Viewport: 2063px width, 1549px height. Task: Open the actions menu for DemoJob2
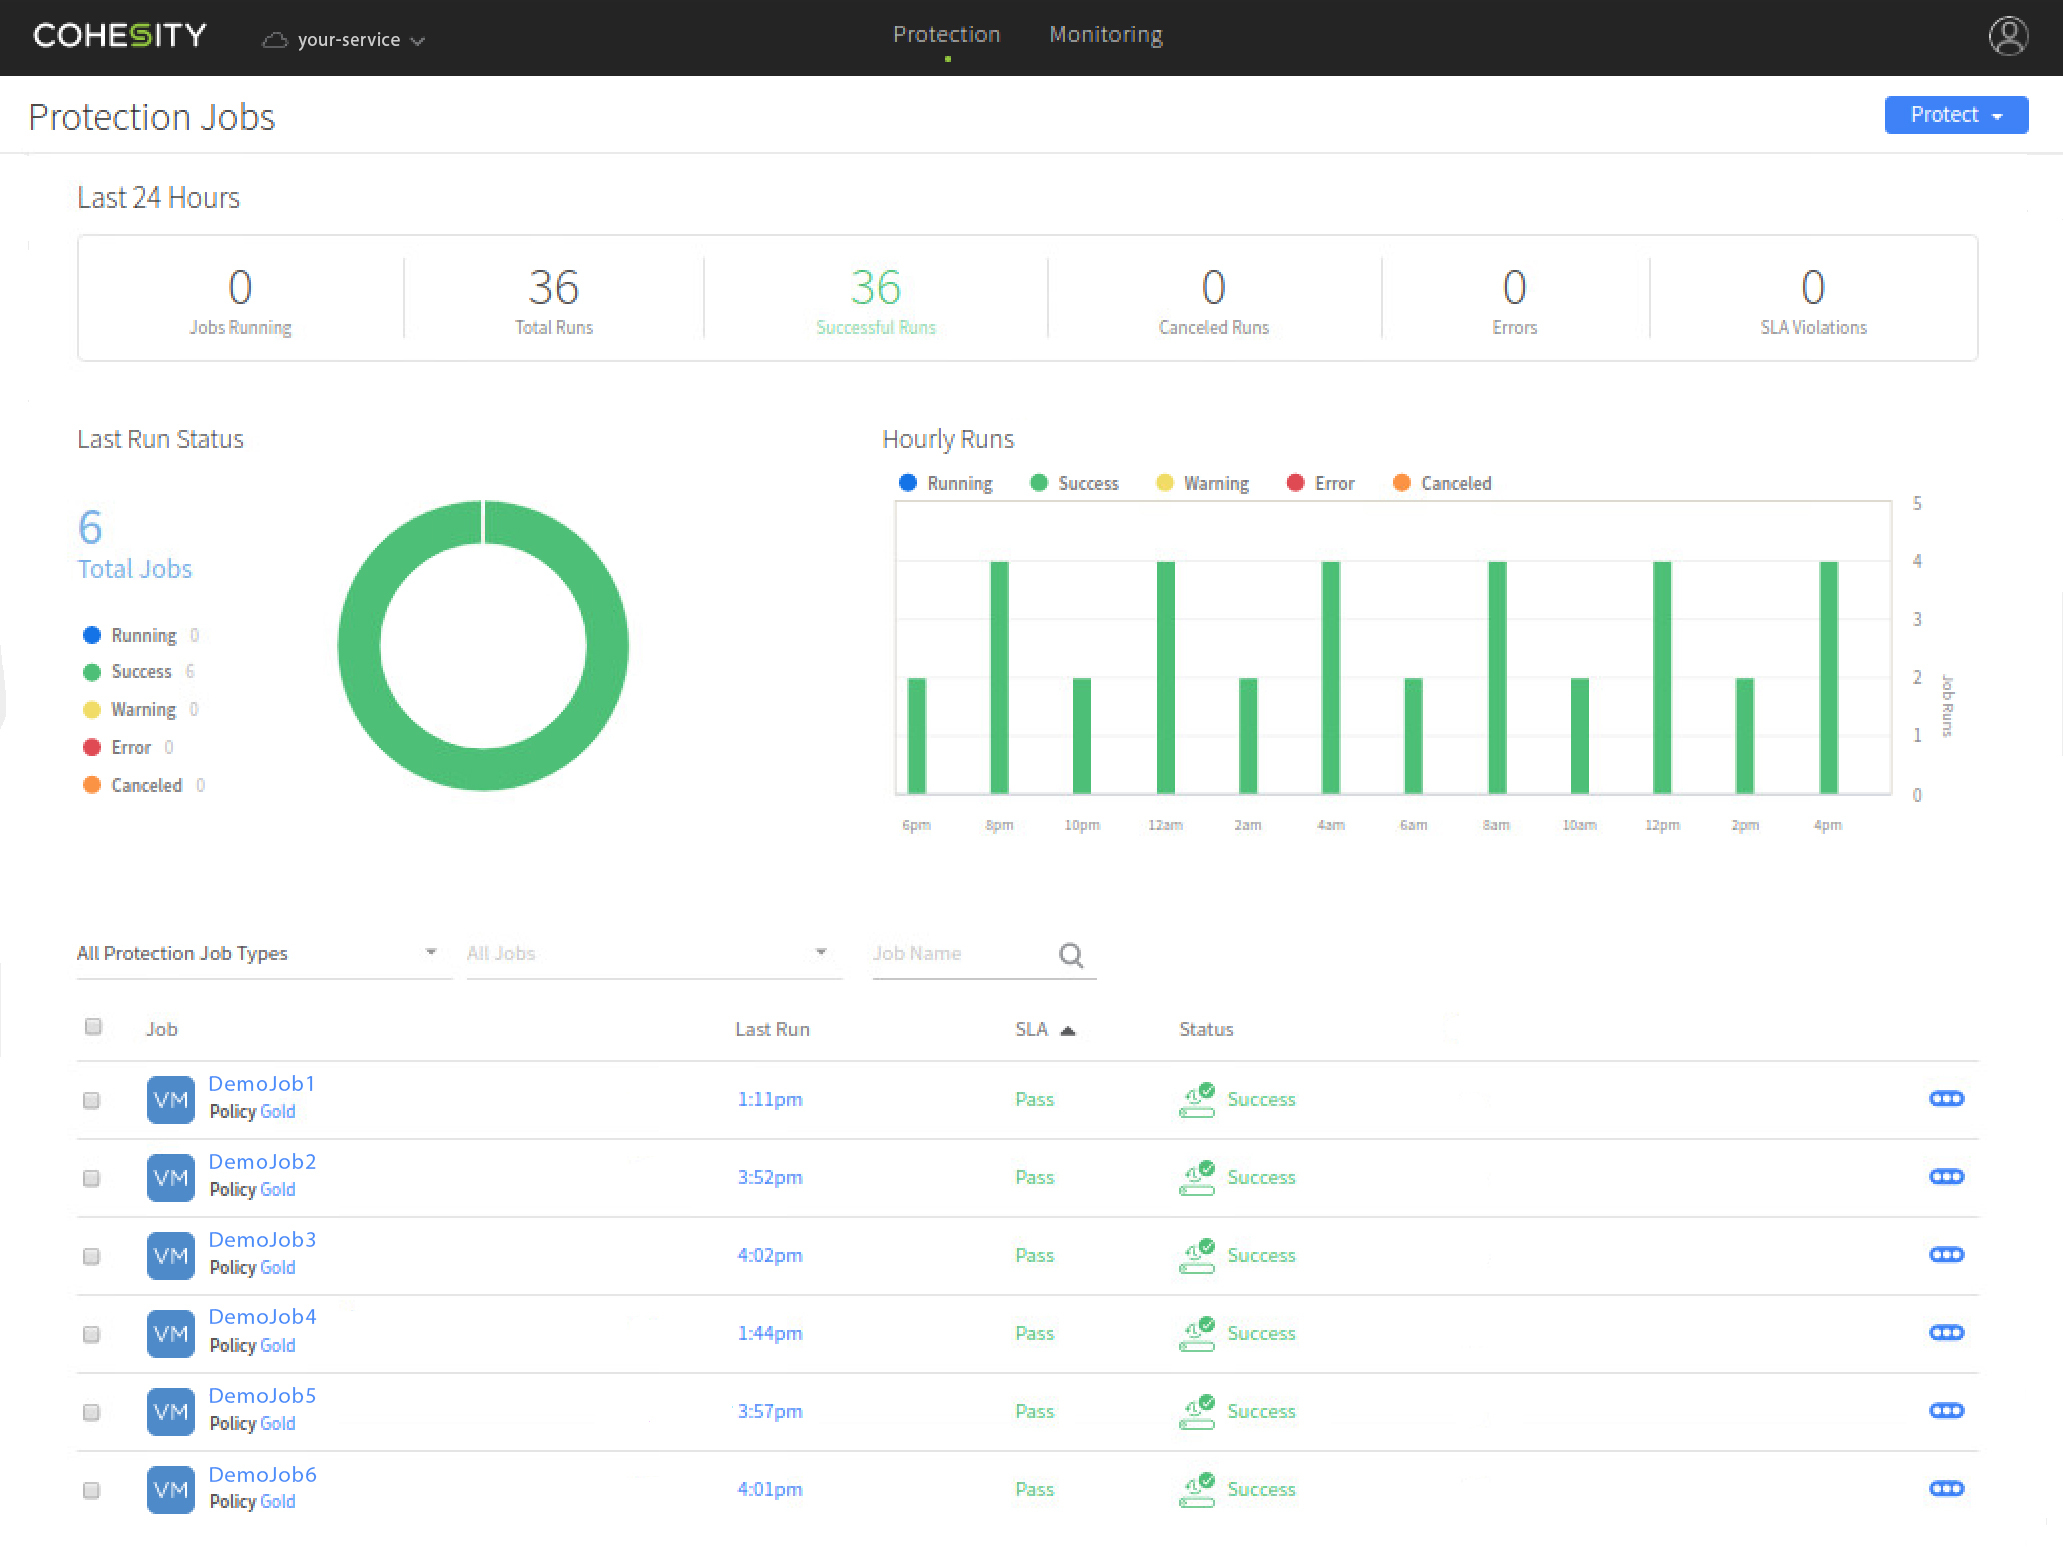point(1945,1177)
